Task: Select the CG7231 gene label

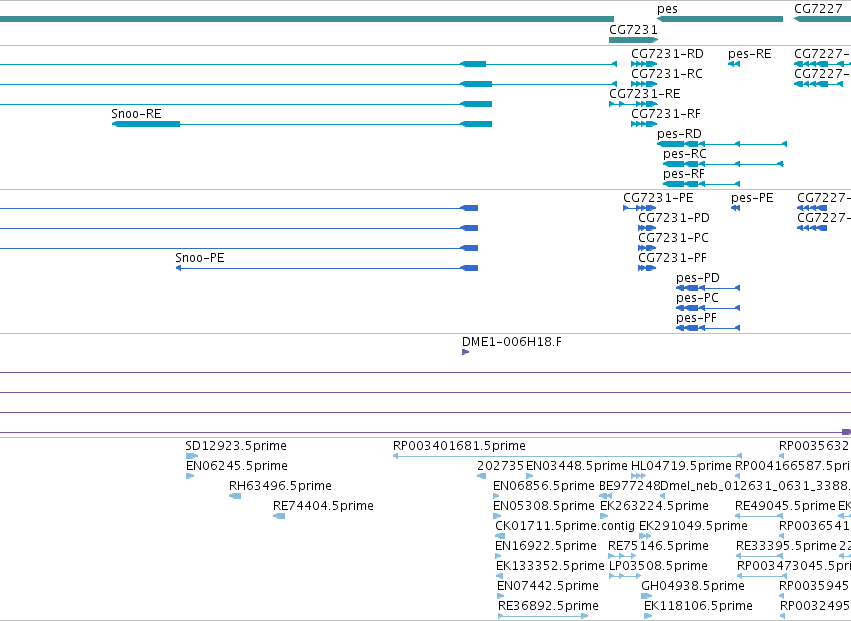Action: tap(633, 30)
